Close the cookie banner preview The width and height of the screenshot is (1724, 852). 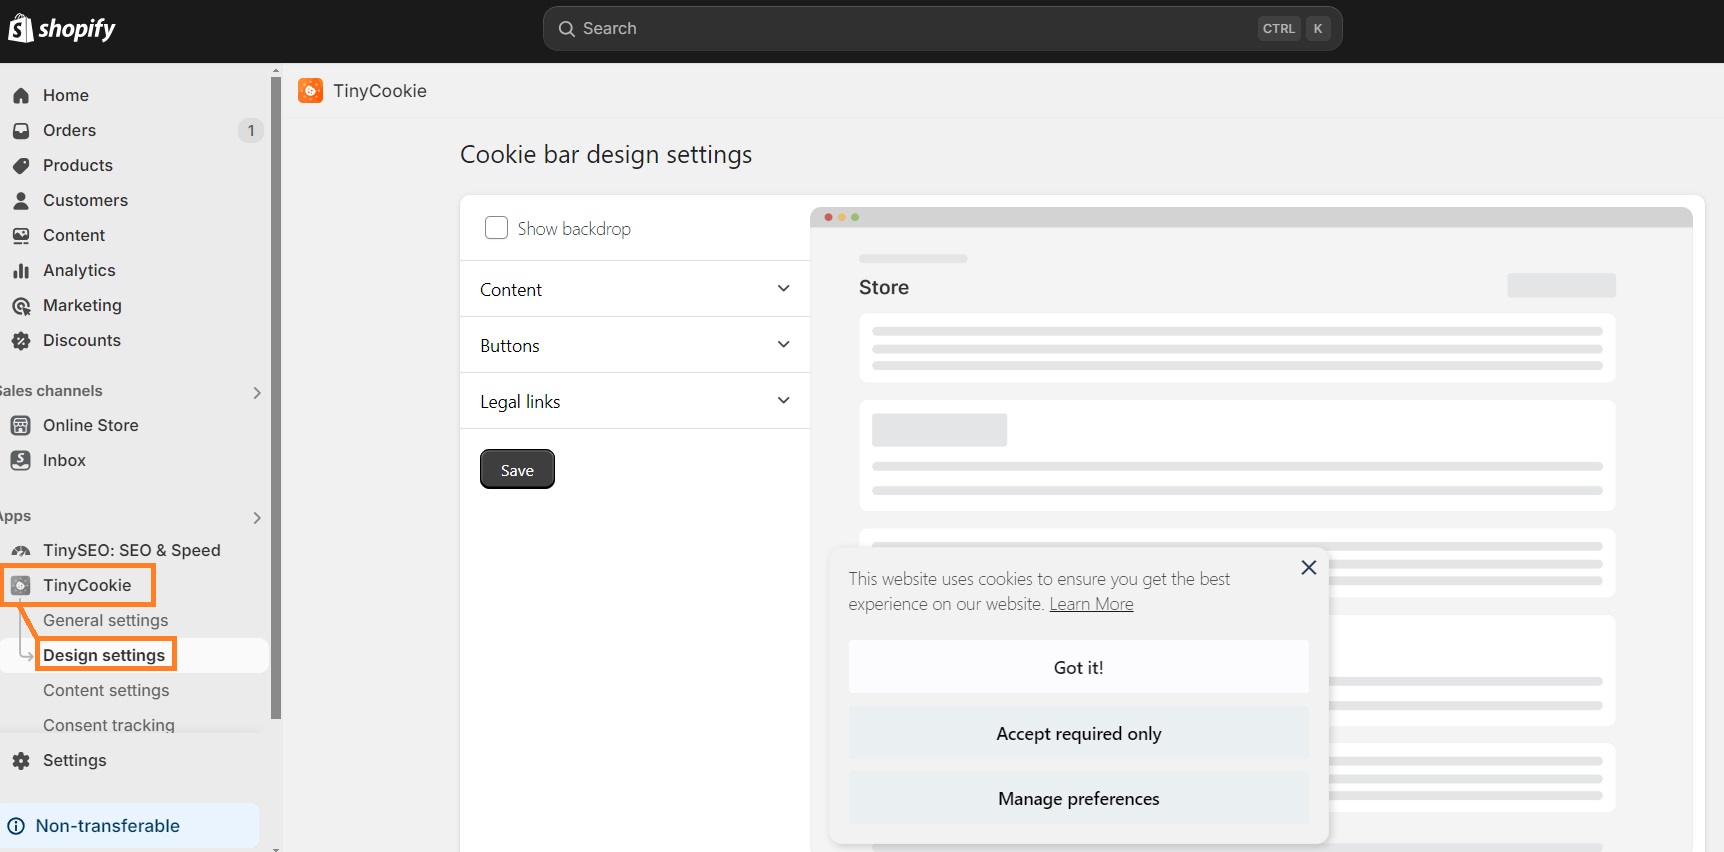(x=1308, y=568)
